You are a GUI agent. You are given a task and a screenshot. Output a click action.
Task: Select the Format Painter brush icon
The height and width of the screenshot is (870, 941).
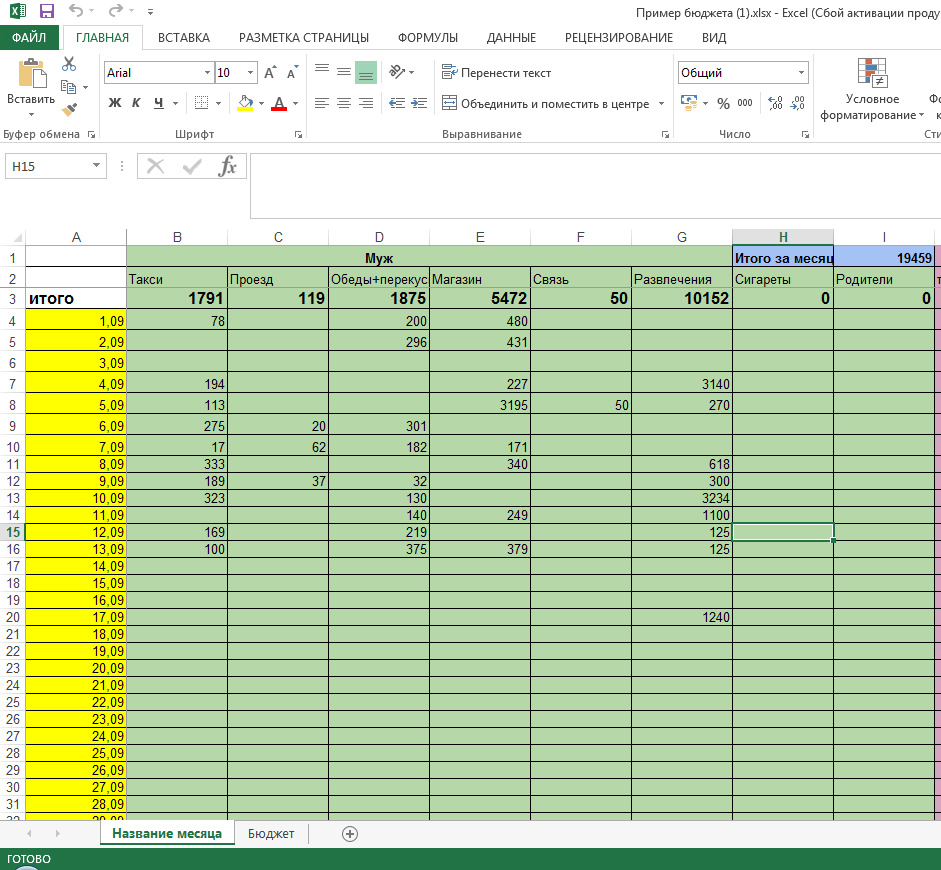(x=69, y=109)
